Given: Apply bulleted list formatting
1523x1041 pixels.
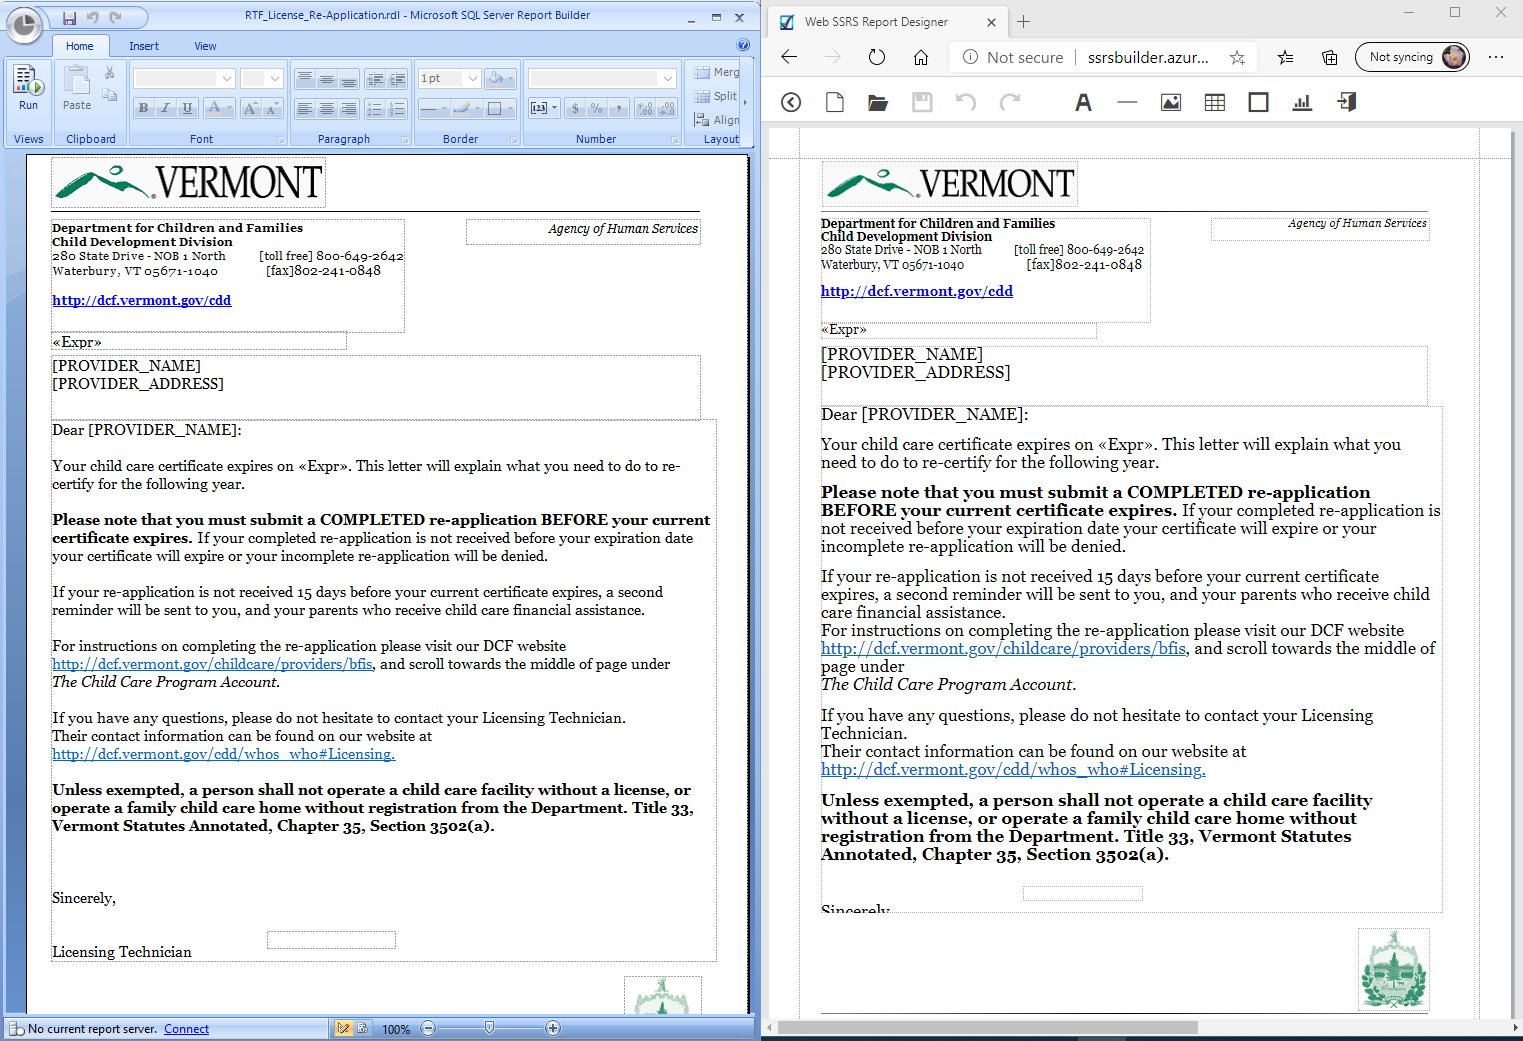Looking at the screenshot, I should [x=375, y=108].
